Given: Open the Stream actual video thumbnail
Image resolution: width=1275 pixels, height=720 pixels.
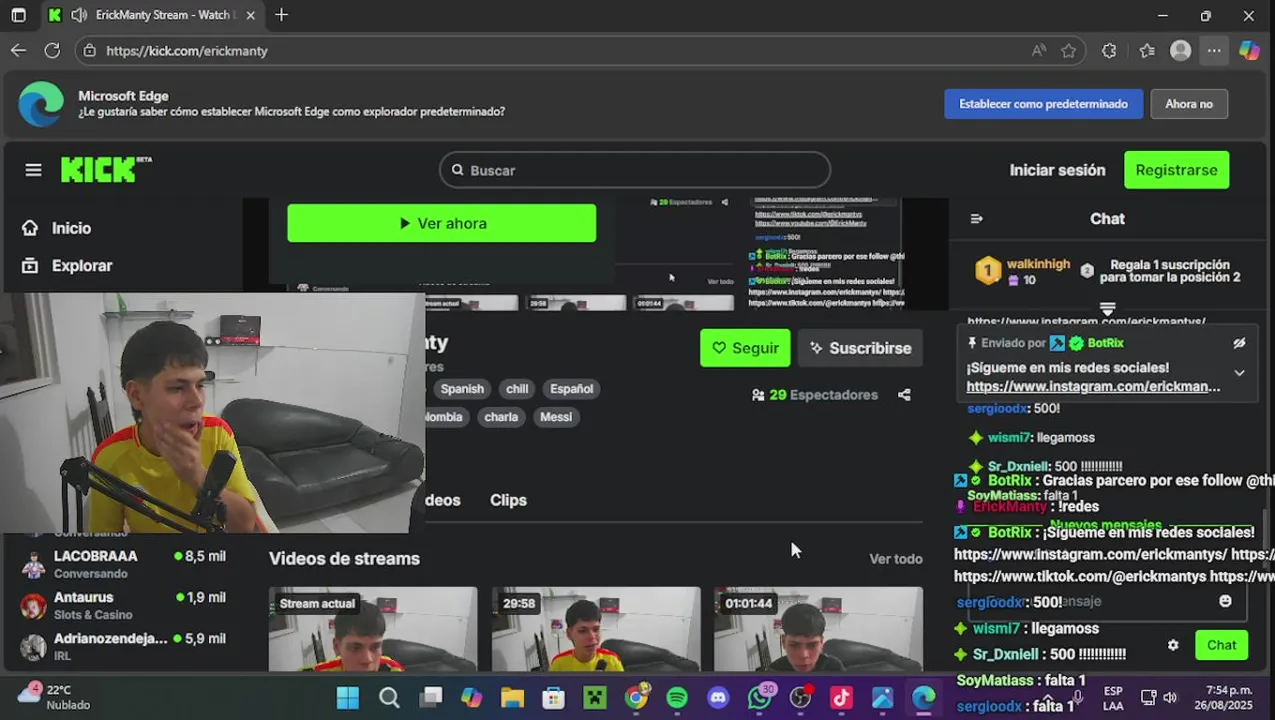Looking at the screenshot, I should coord(373,629).
